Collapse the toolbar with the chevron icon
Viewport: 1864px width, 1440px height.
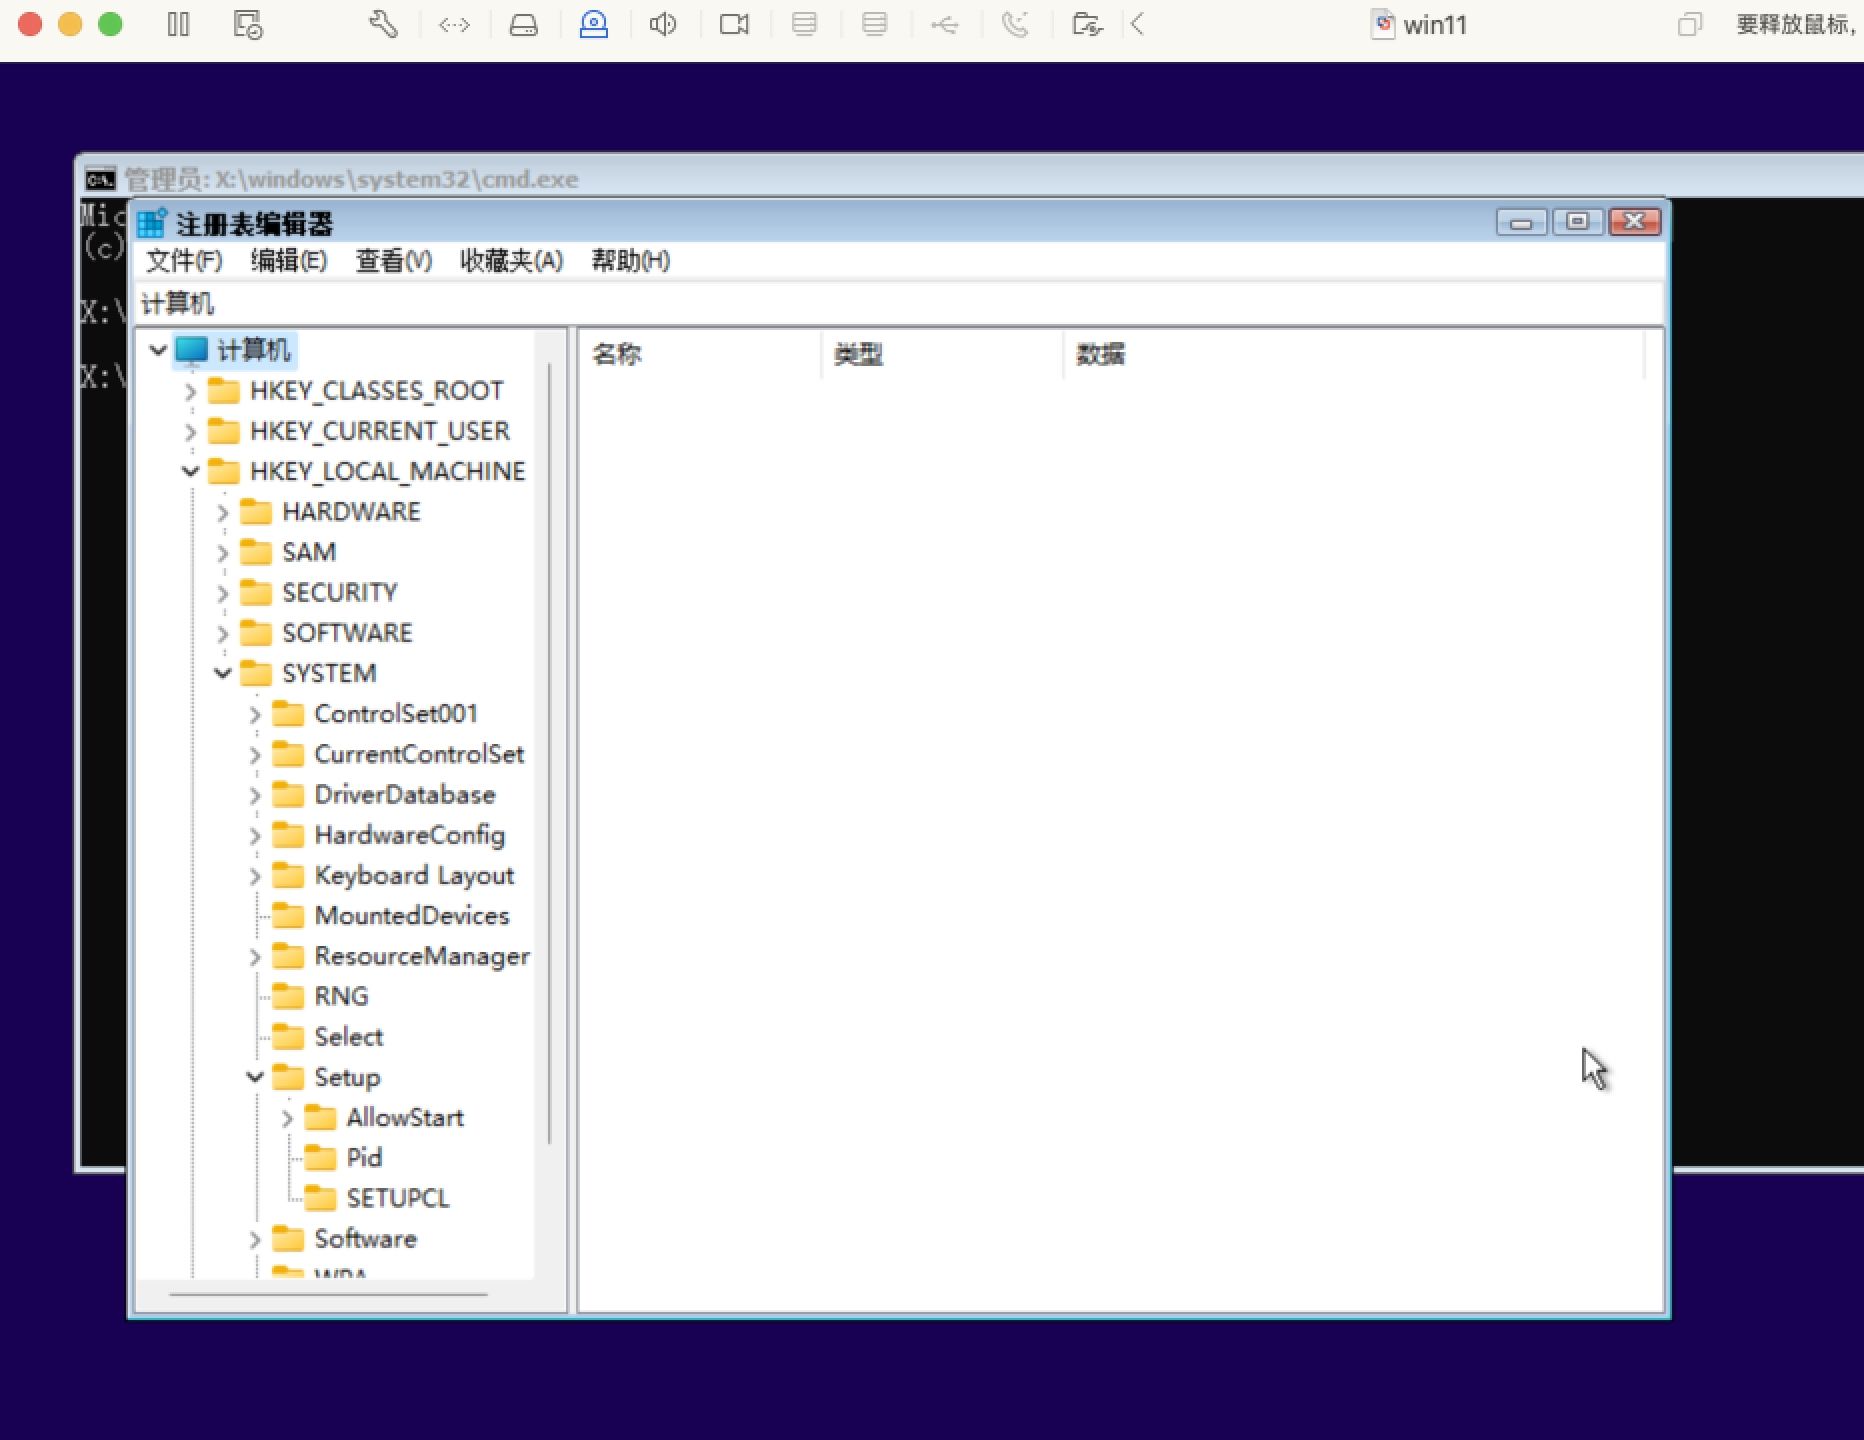click(1137, 24)
